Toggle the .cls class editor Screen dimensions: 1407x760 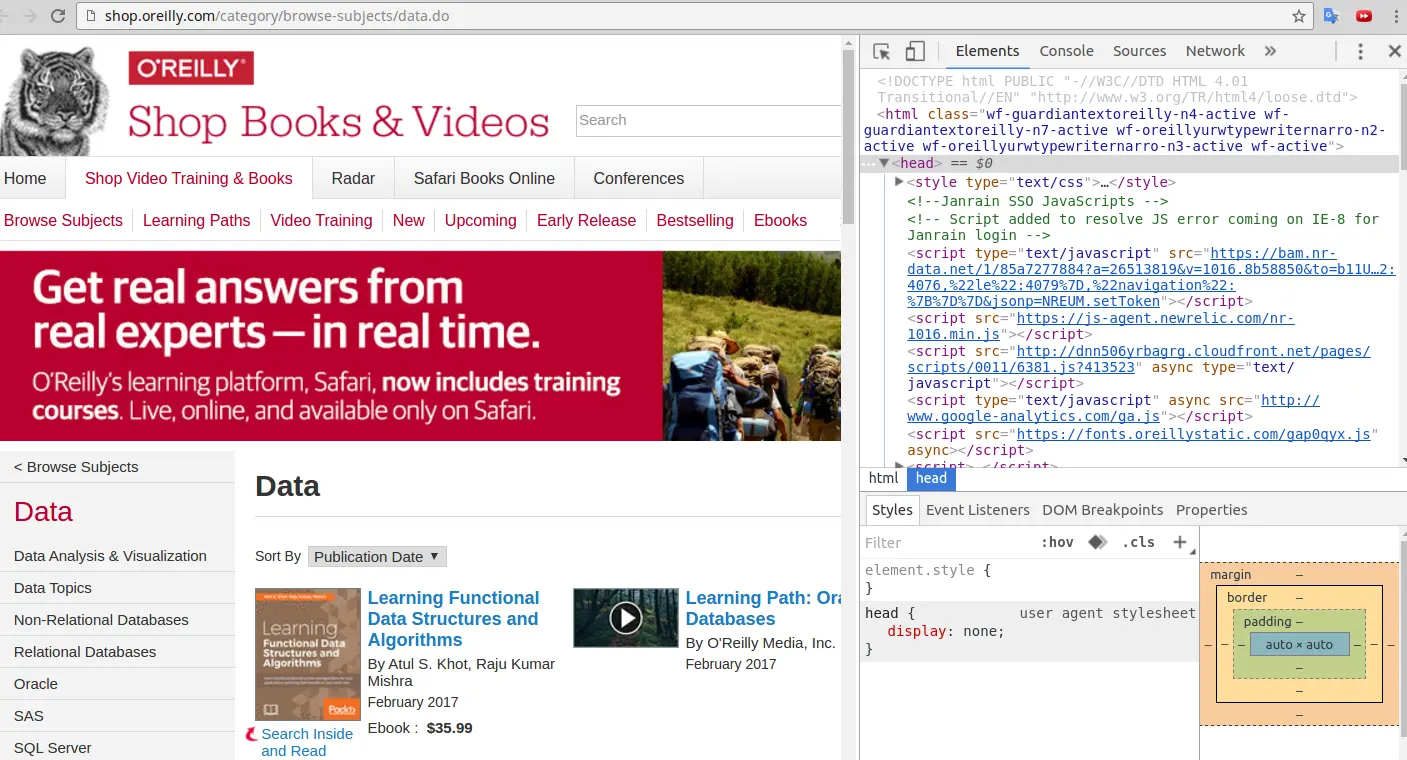click(x=1138, y=542)
